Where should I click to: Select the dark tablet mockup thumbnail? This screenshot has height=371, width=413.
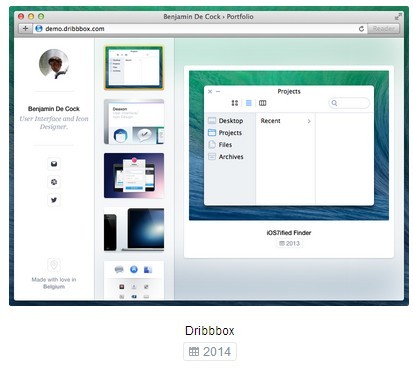(x=134, y=176)
